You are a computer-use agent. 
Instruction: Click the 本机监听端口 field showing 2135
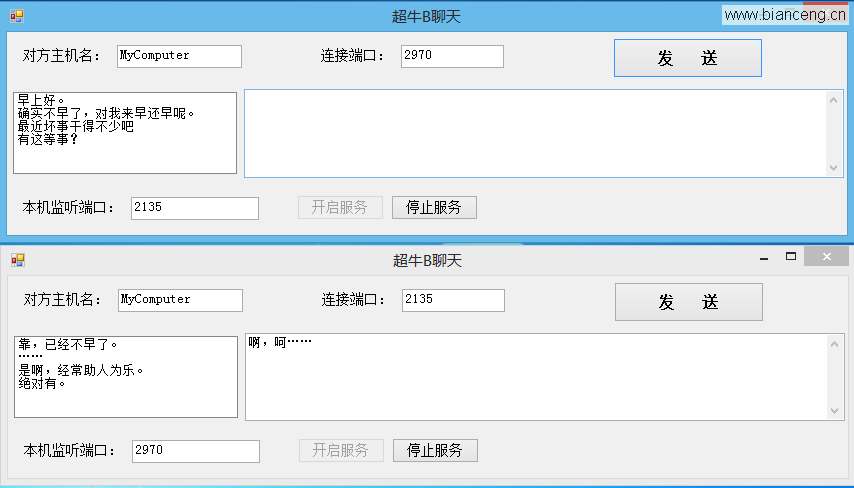pyautogui.click(x=195, y=208)
